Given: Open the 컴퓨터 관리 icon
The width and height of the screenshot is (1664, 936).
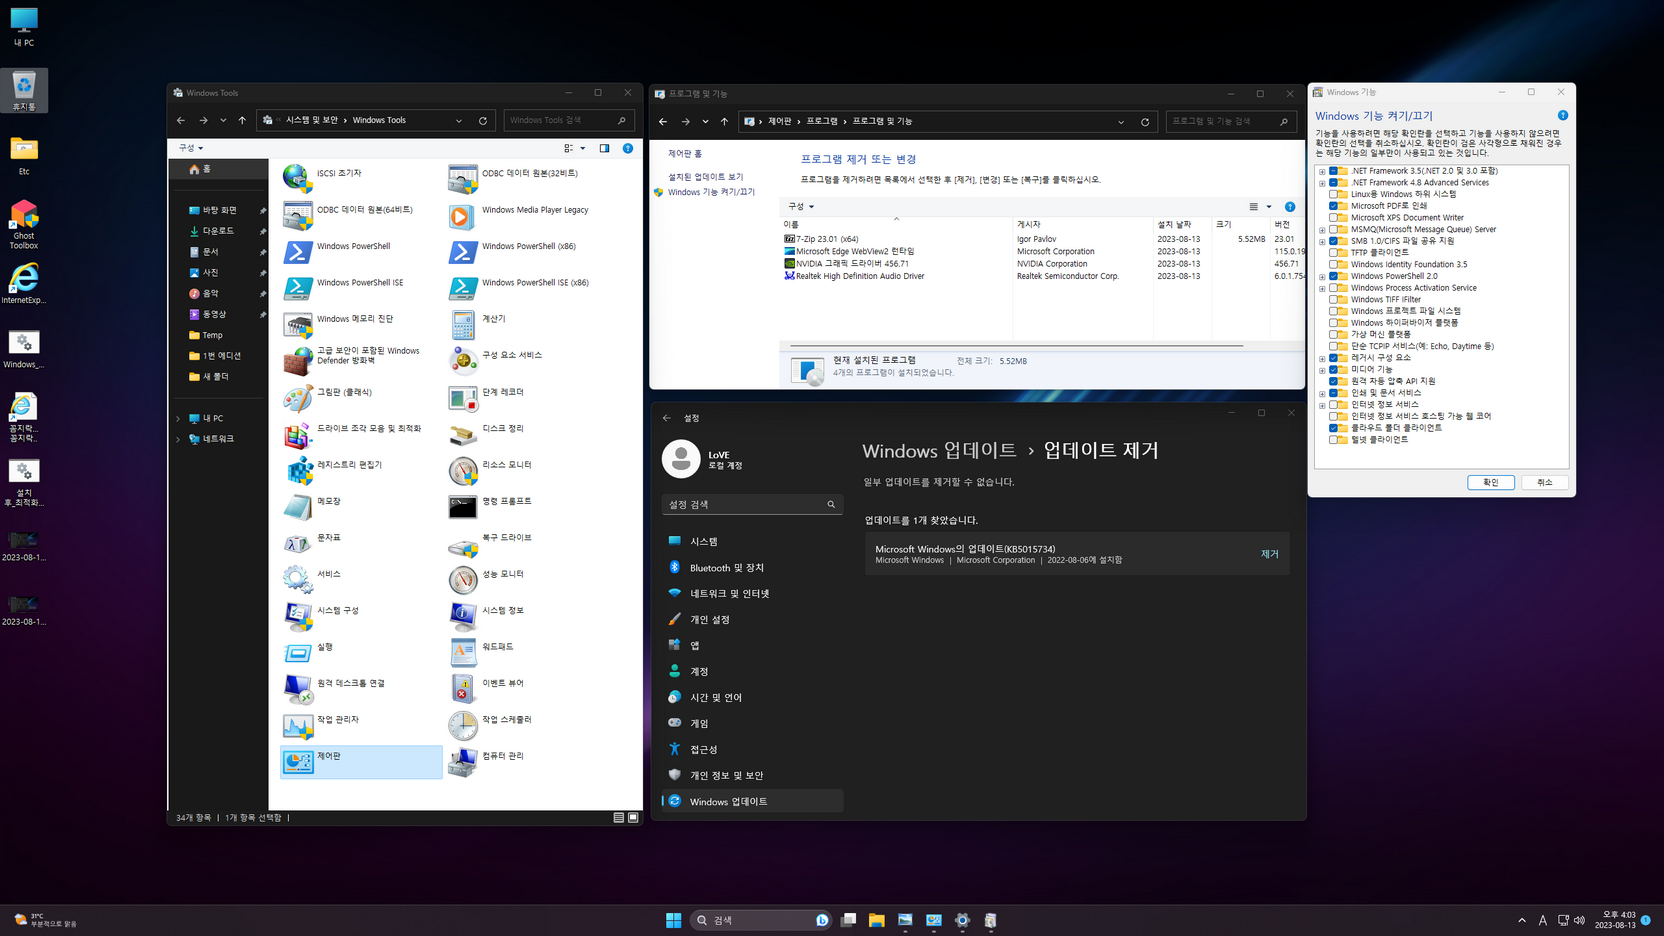Looking at the screenshot, I should coord(462,760).
